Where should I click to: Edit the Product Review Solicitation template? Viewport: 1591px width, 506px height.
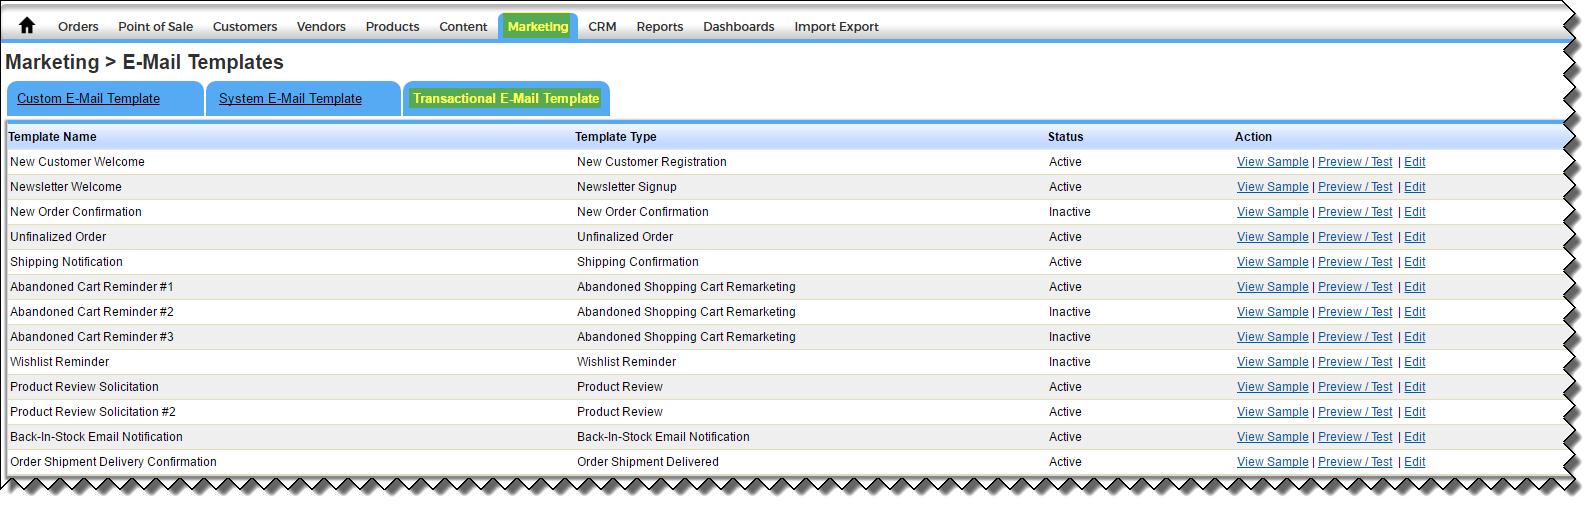1414,387
